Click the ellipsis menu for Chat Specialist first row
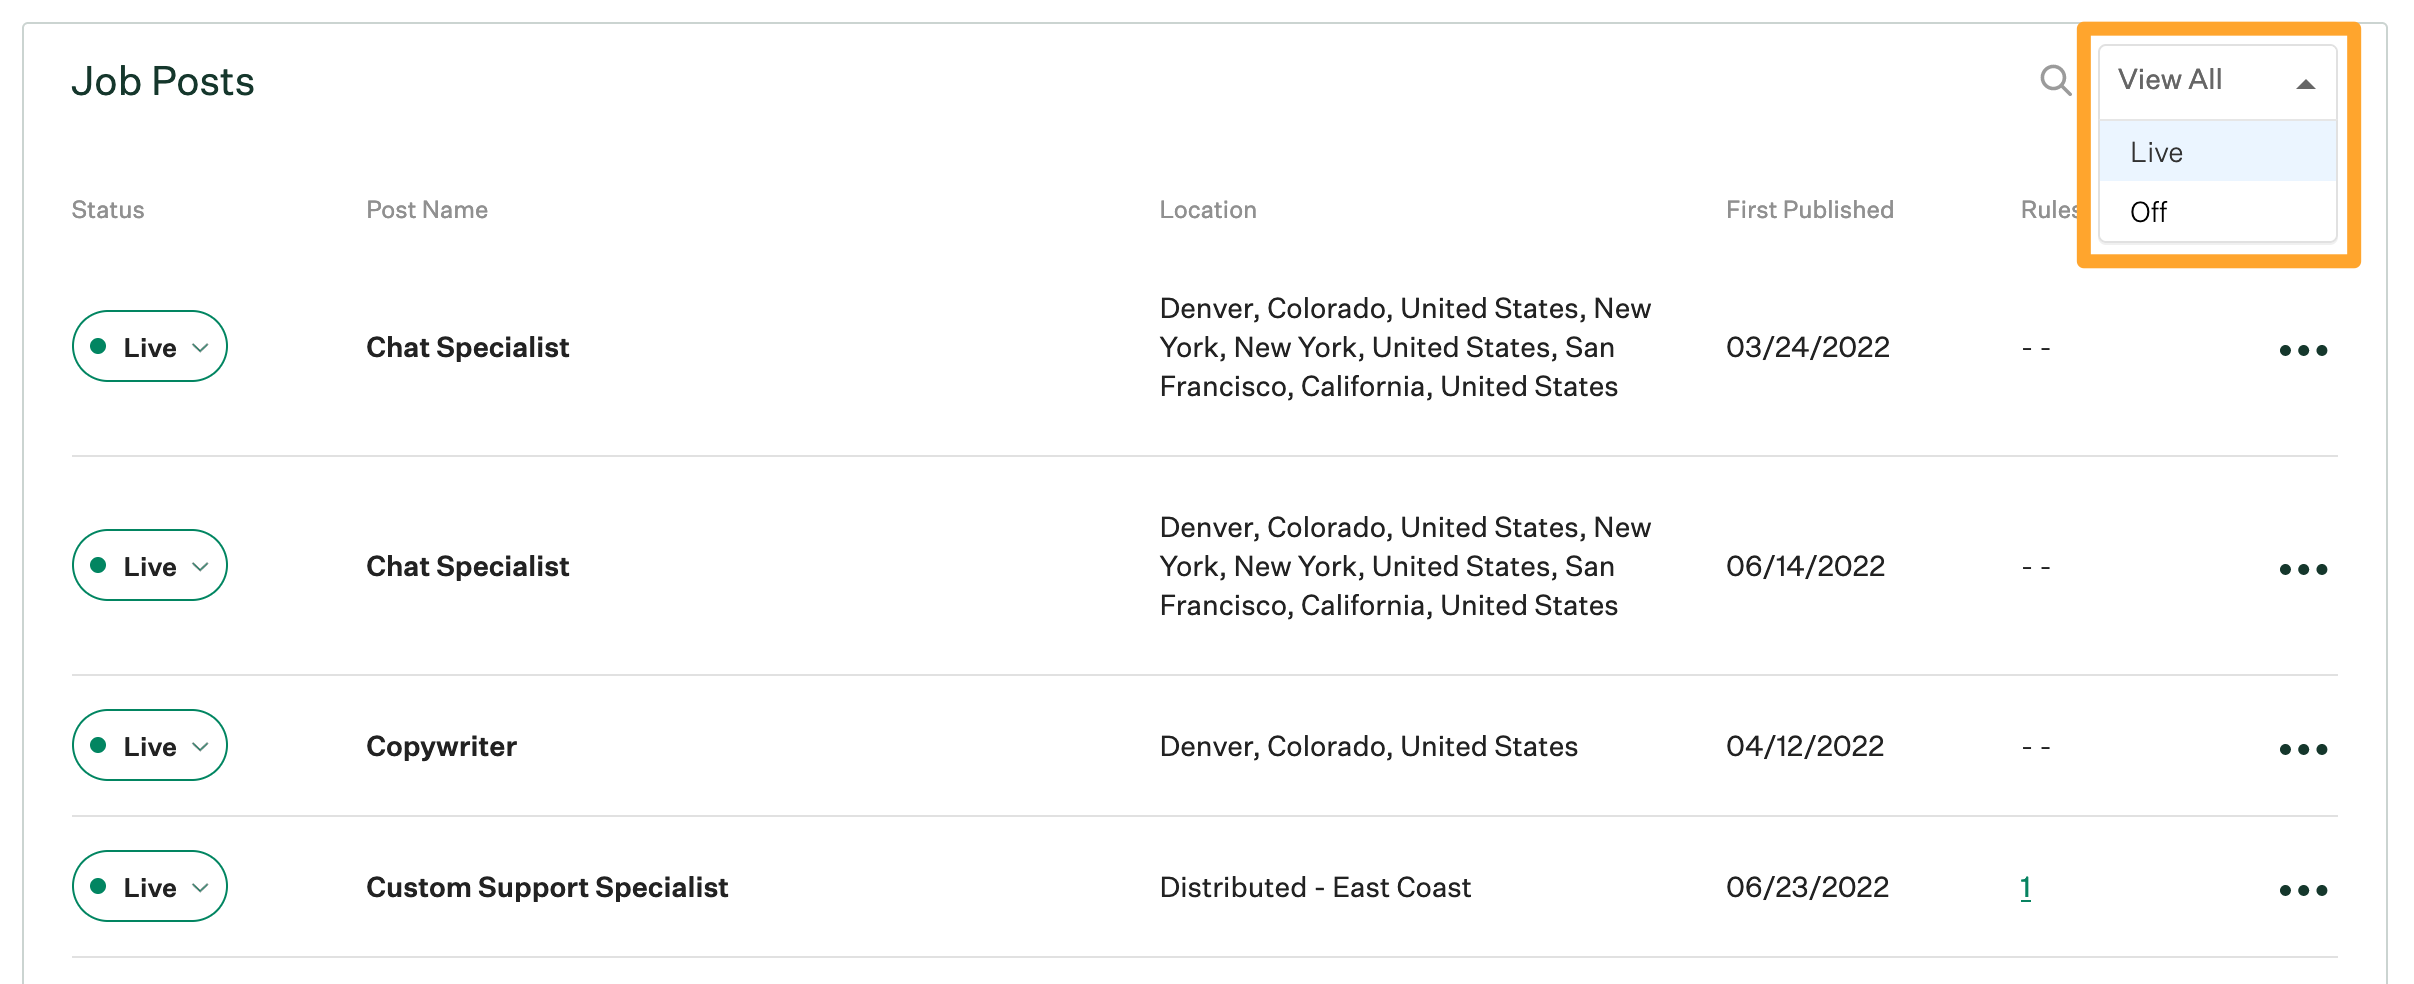This screenshot has height=984, width=2414. pyautogui.click(x=2302, y=349)
